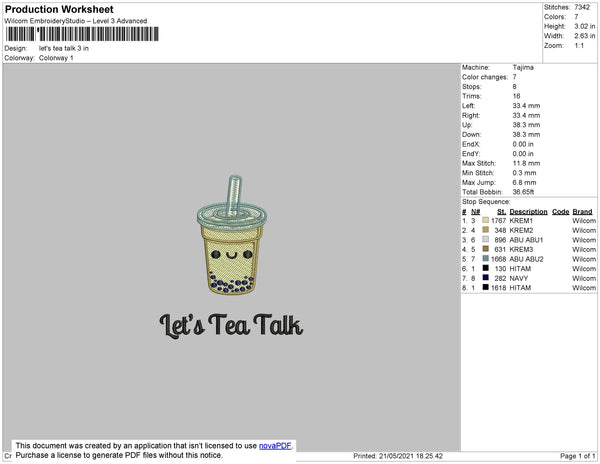Click the Zoom value '1:1'

579,46
